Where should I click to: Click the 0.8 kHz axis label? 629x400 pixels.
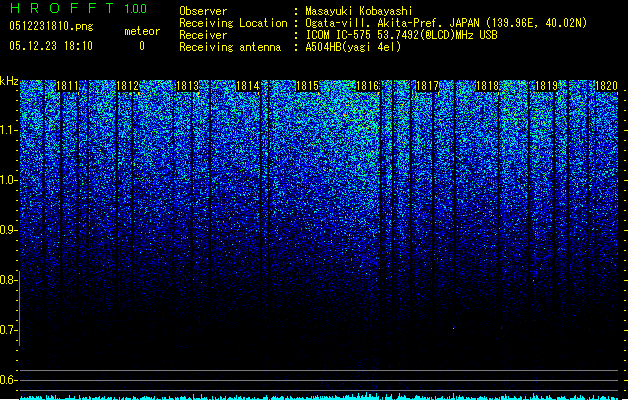tap(8, 280)
